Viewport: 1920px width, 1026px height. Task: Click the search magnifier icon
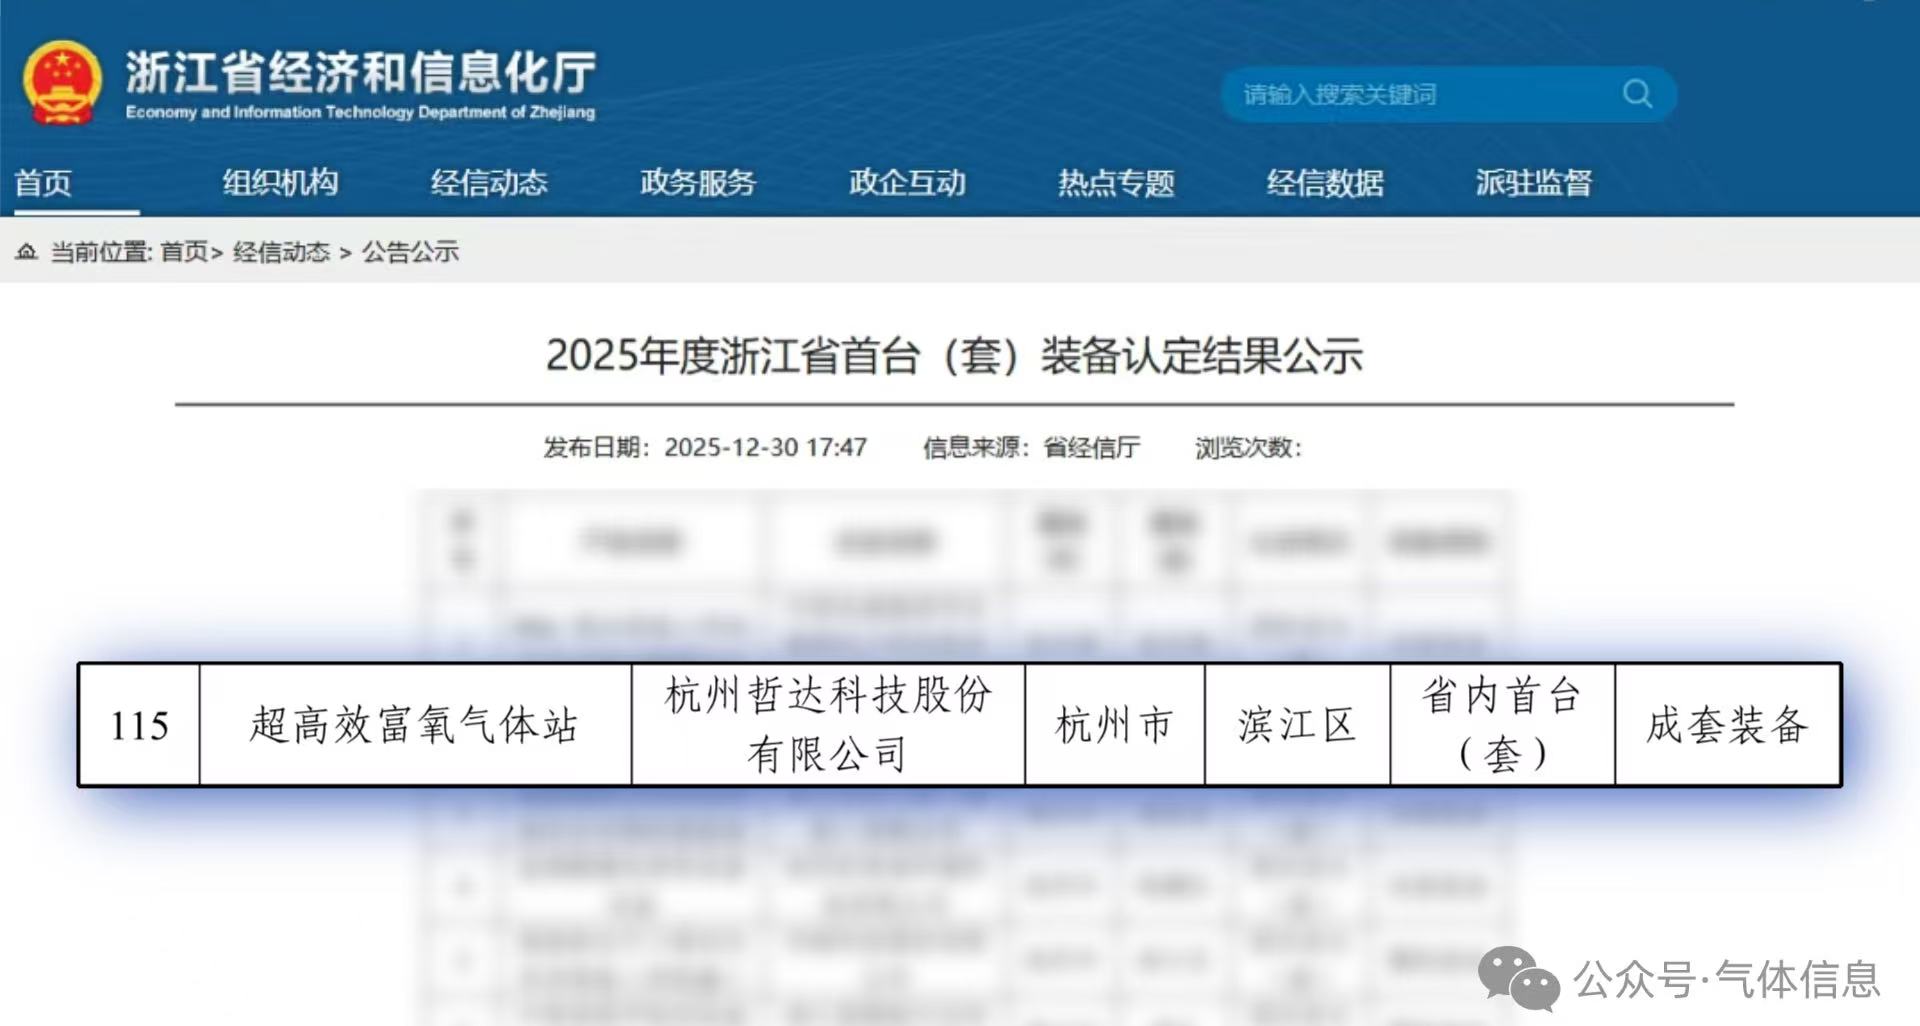pyautogui.click(x=1636, y=94)
